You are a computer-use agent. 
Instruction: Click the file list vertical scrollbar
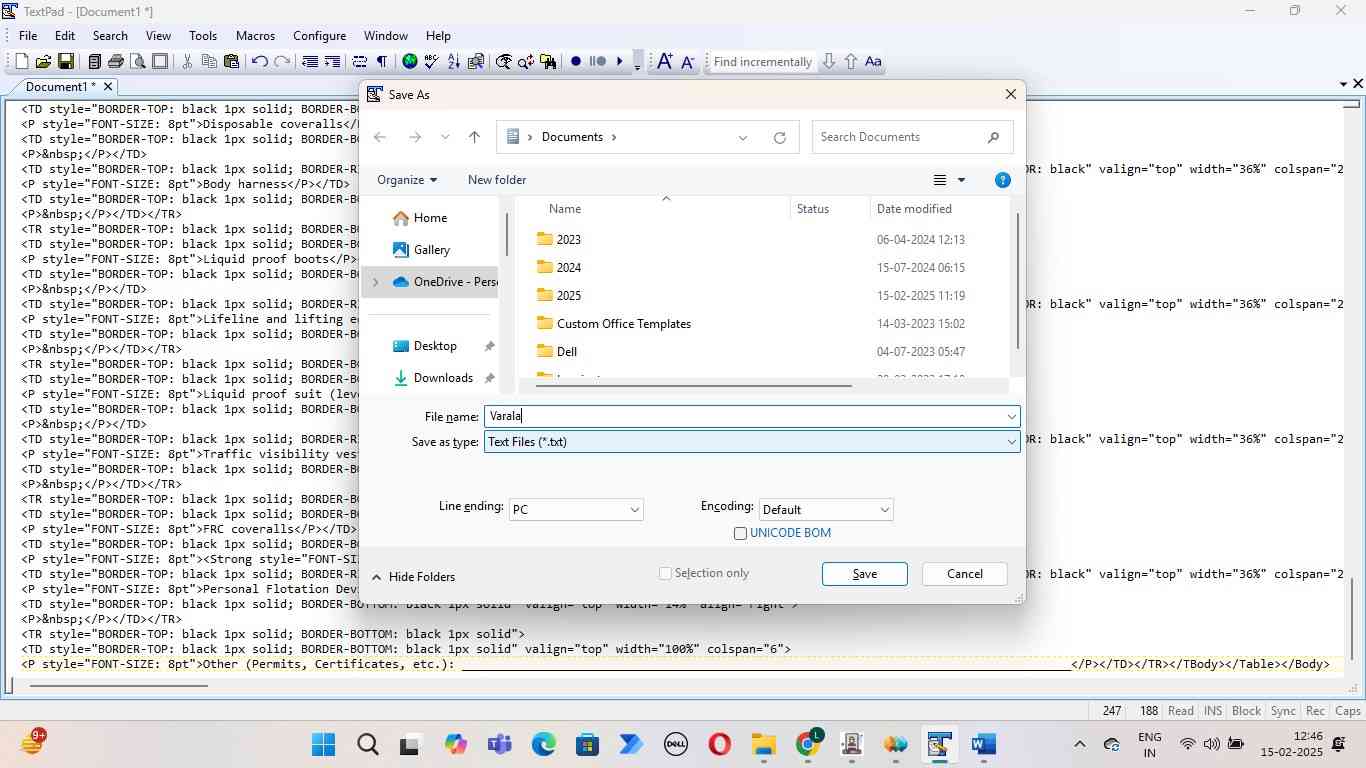coord(1018,281)
